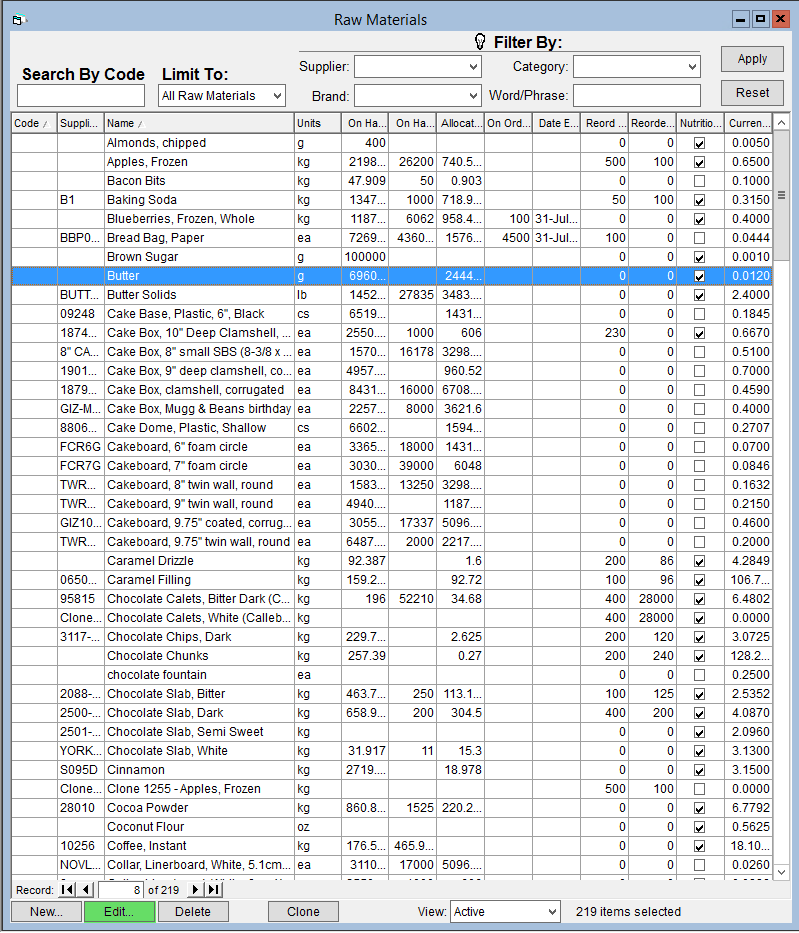The height and width of the screenshot is (933, 799).
Task: Sort by the Current cost column header
Action: point(748,123)
